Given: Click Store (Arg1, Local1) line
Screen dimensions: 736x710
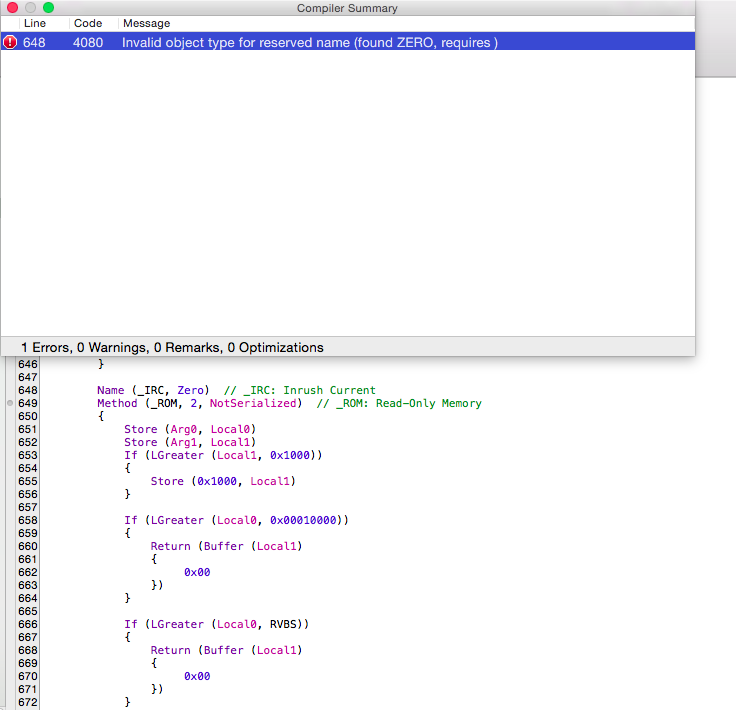Looking at the screenshot, I should (190, 442).
